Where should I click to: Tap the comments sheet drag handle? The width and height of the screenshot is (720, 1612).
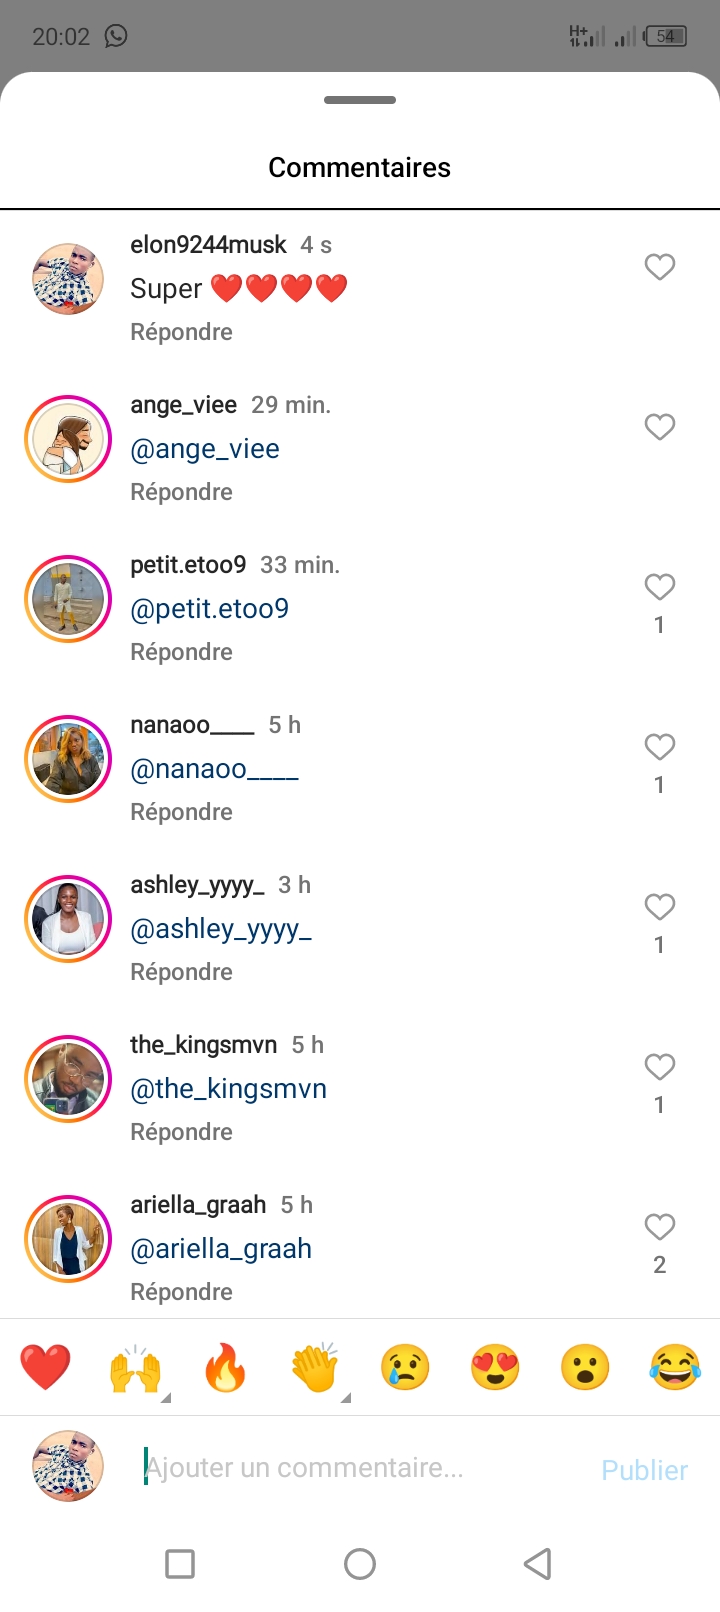(x=360, y=100)
